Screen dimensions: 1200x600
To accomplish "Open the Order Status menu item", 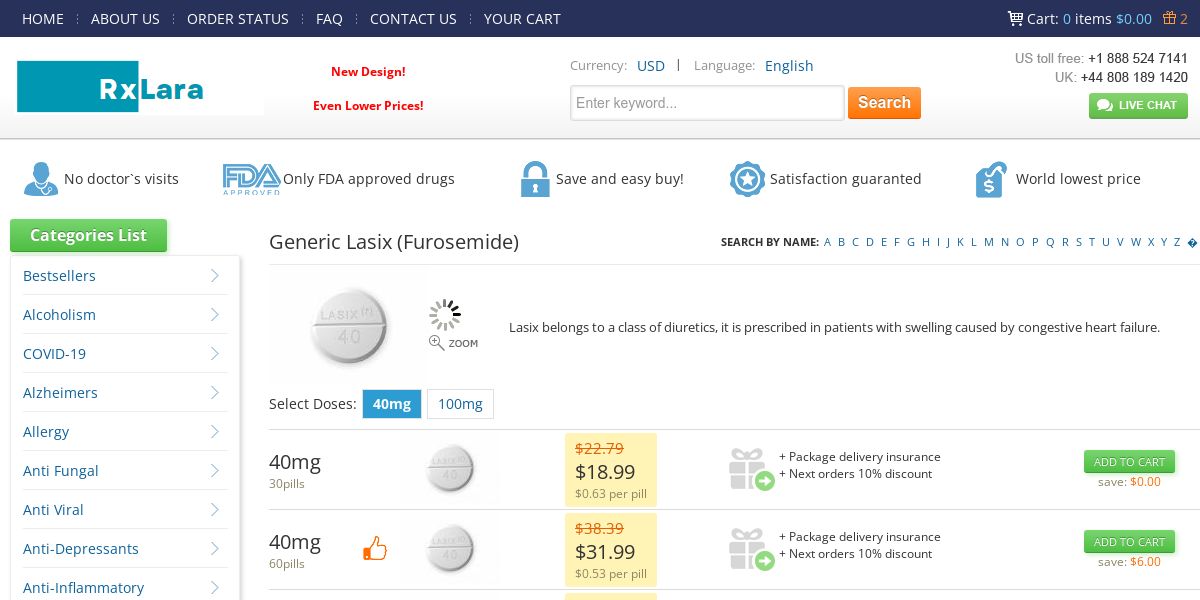I will coord(238,19).
